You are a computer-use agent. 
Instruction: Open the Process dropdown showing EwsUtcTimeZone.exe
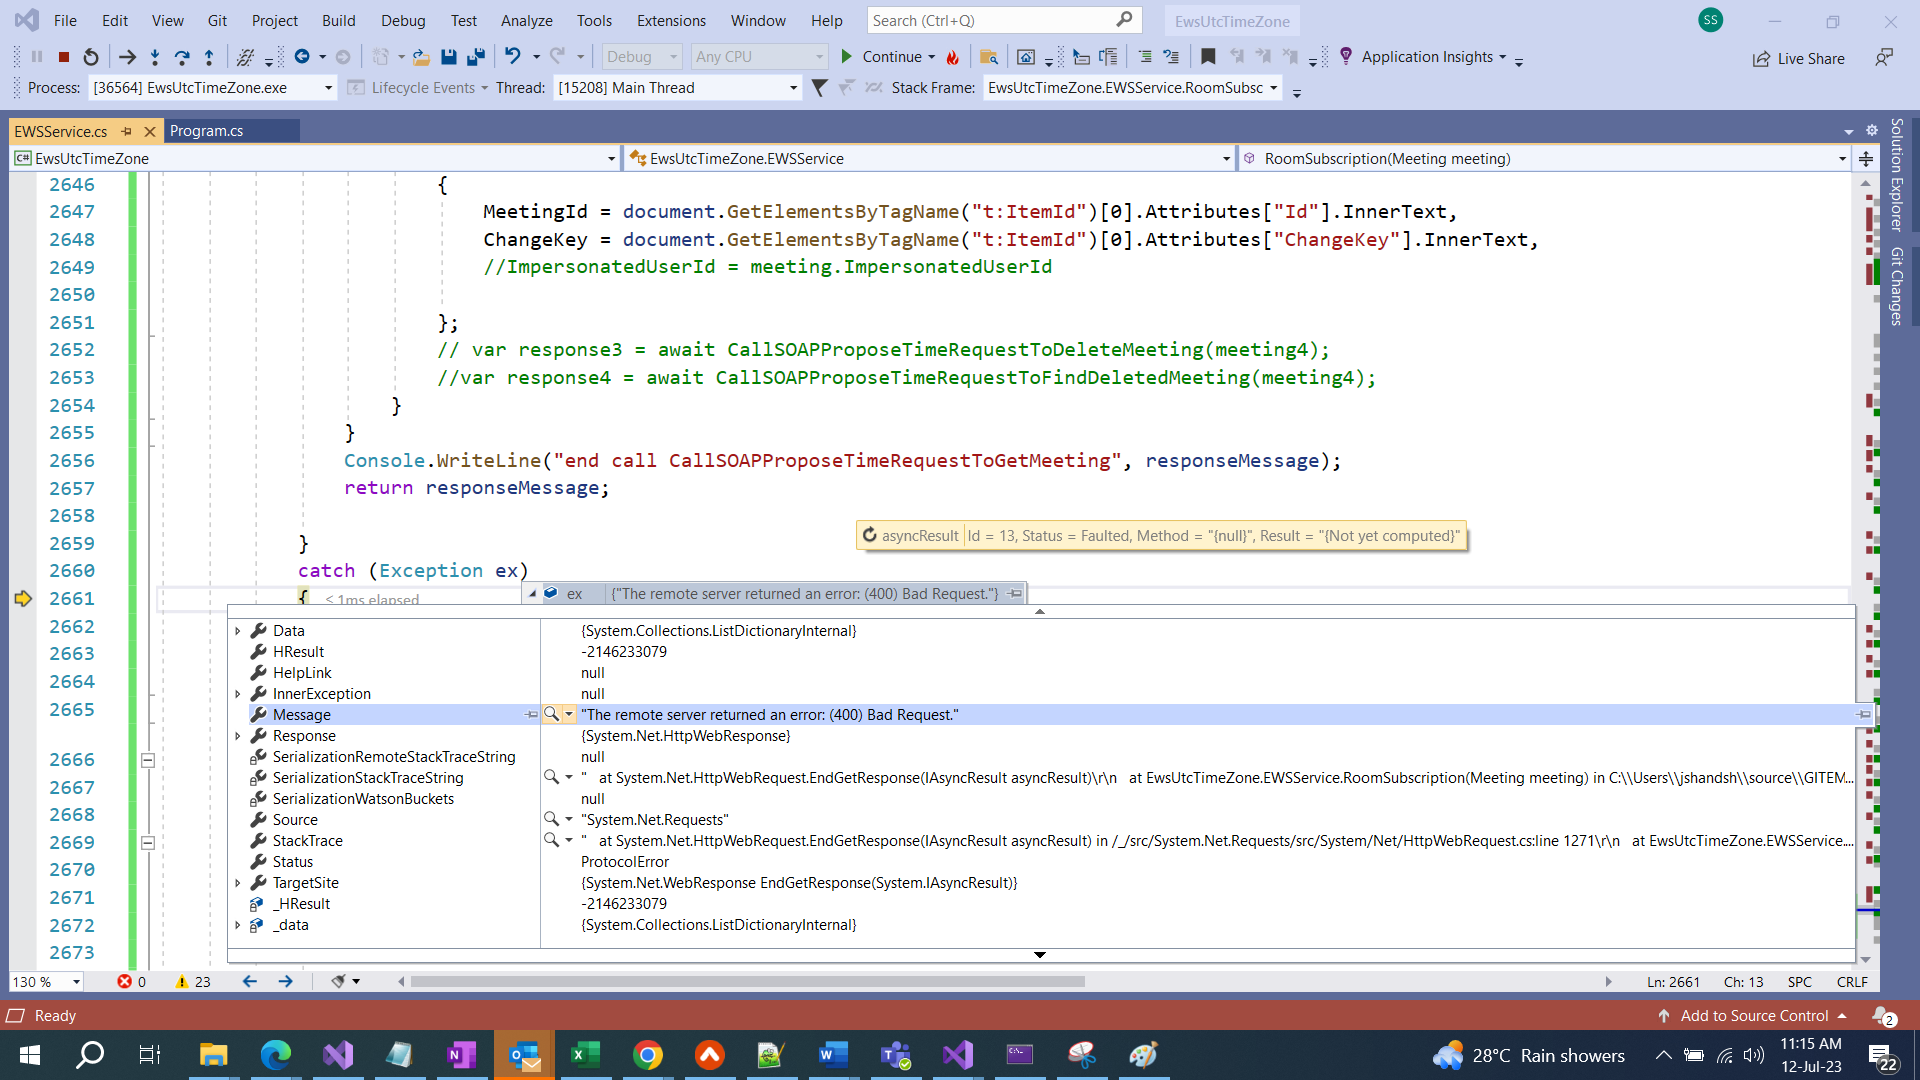click(x=327, y=88)
